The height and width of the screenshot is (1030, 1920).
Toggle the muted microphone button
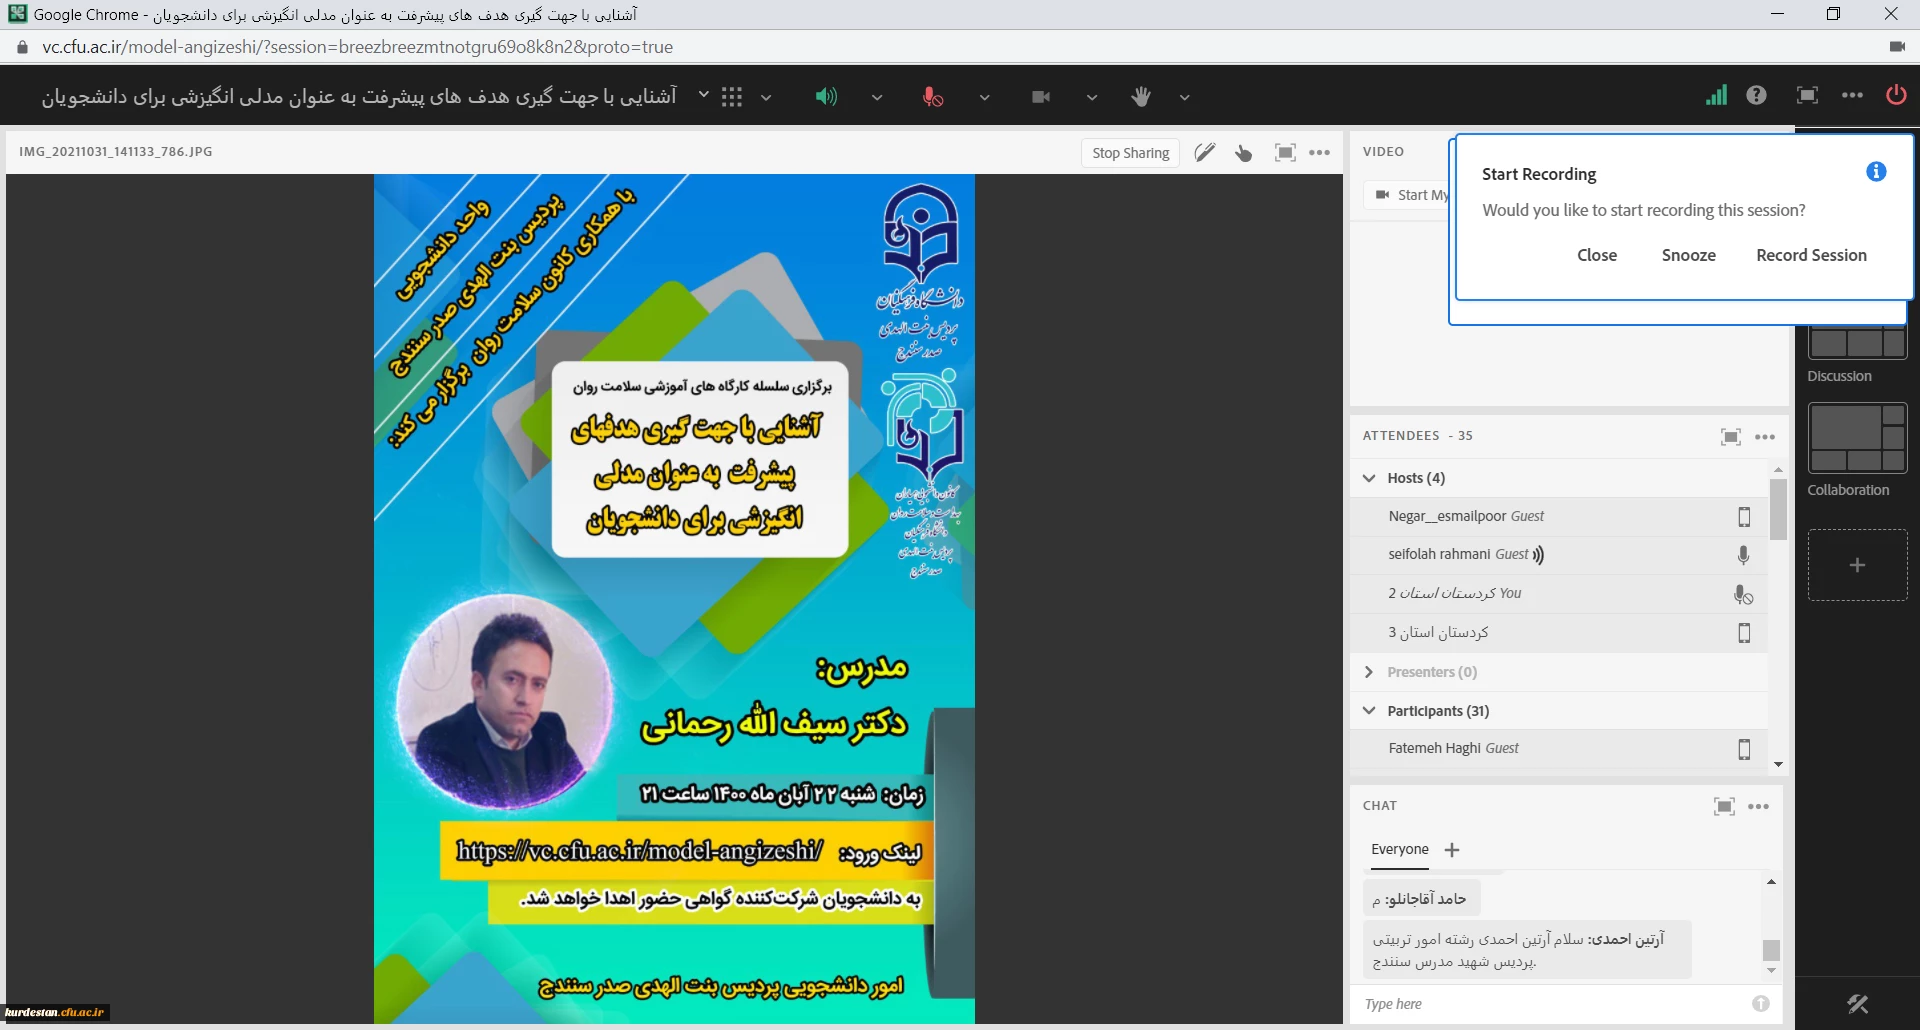coord(932,97)
